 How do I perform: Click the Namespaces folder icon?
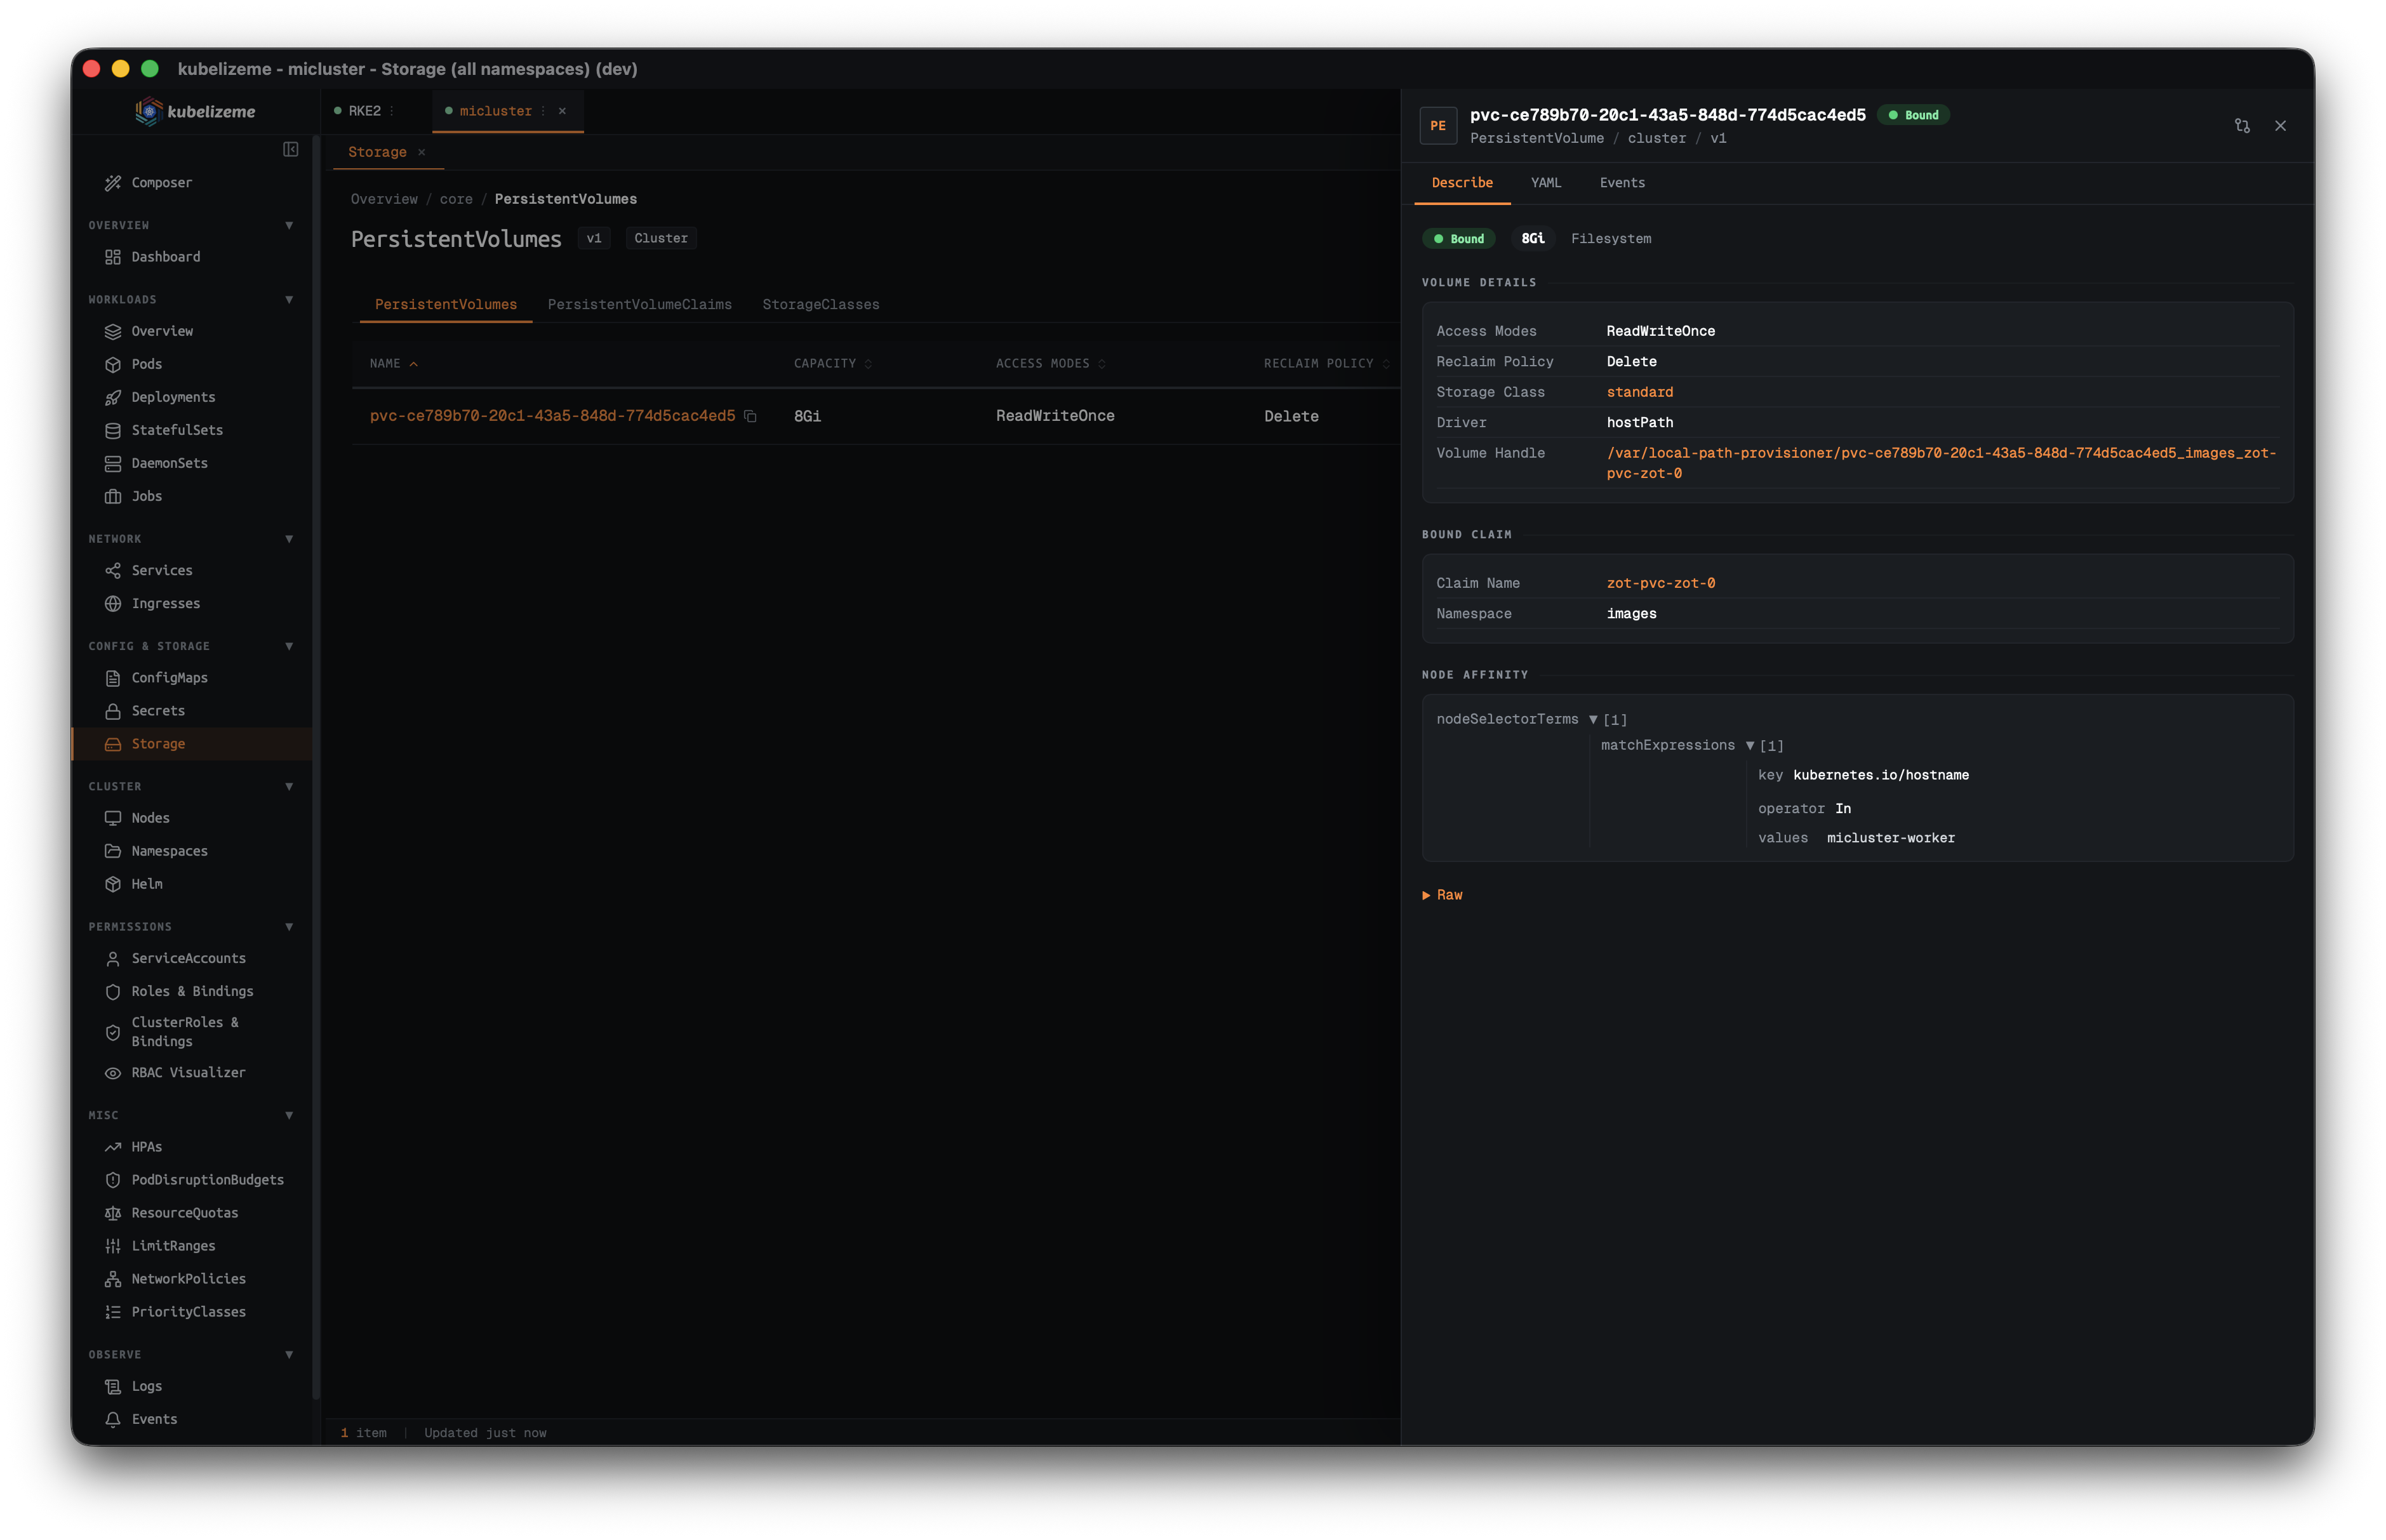click(x=113, y=851)
